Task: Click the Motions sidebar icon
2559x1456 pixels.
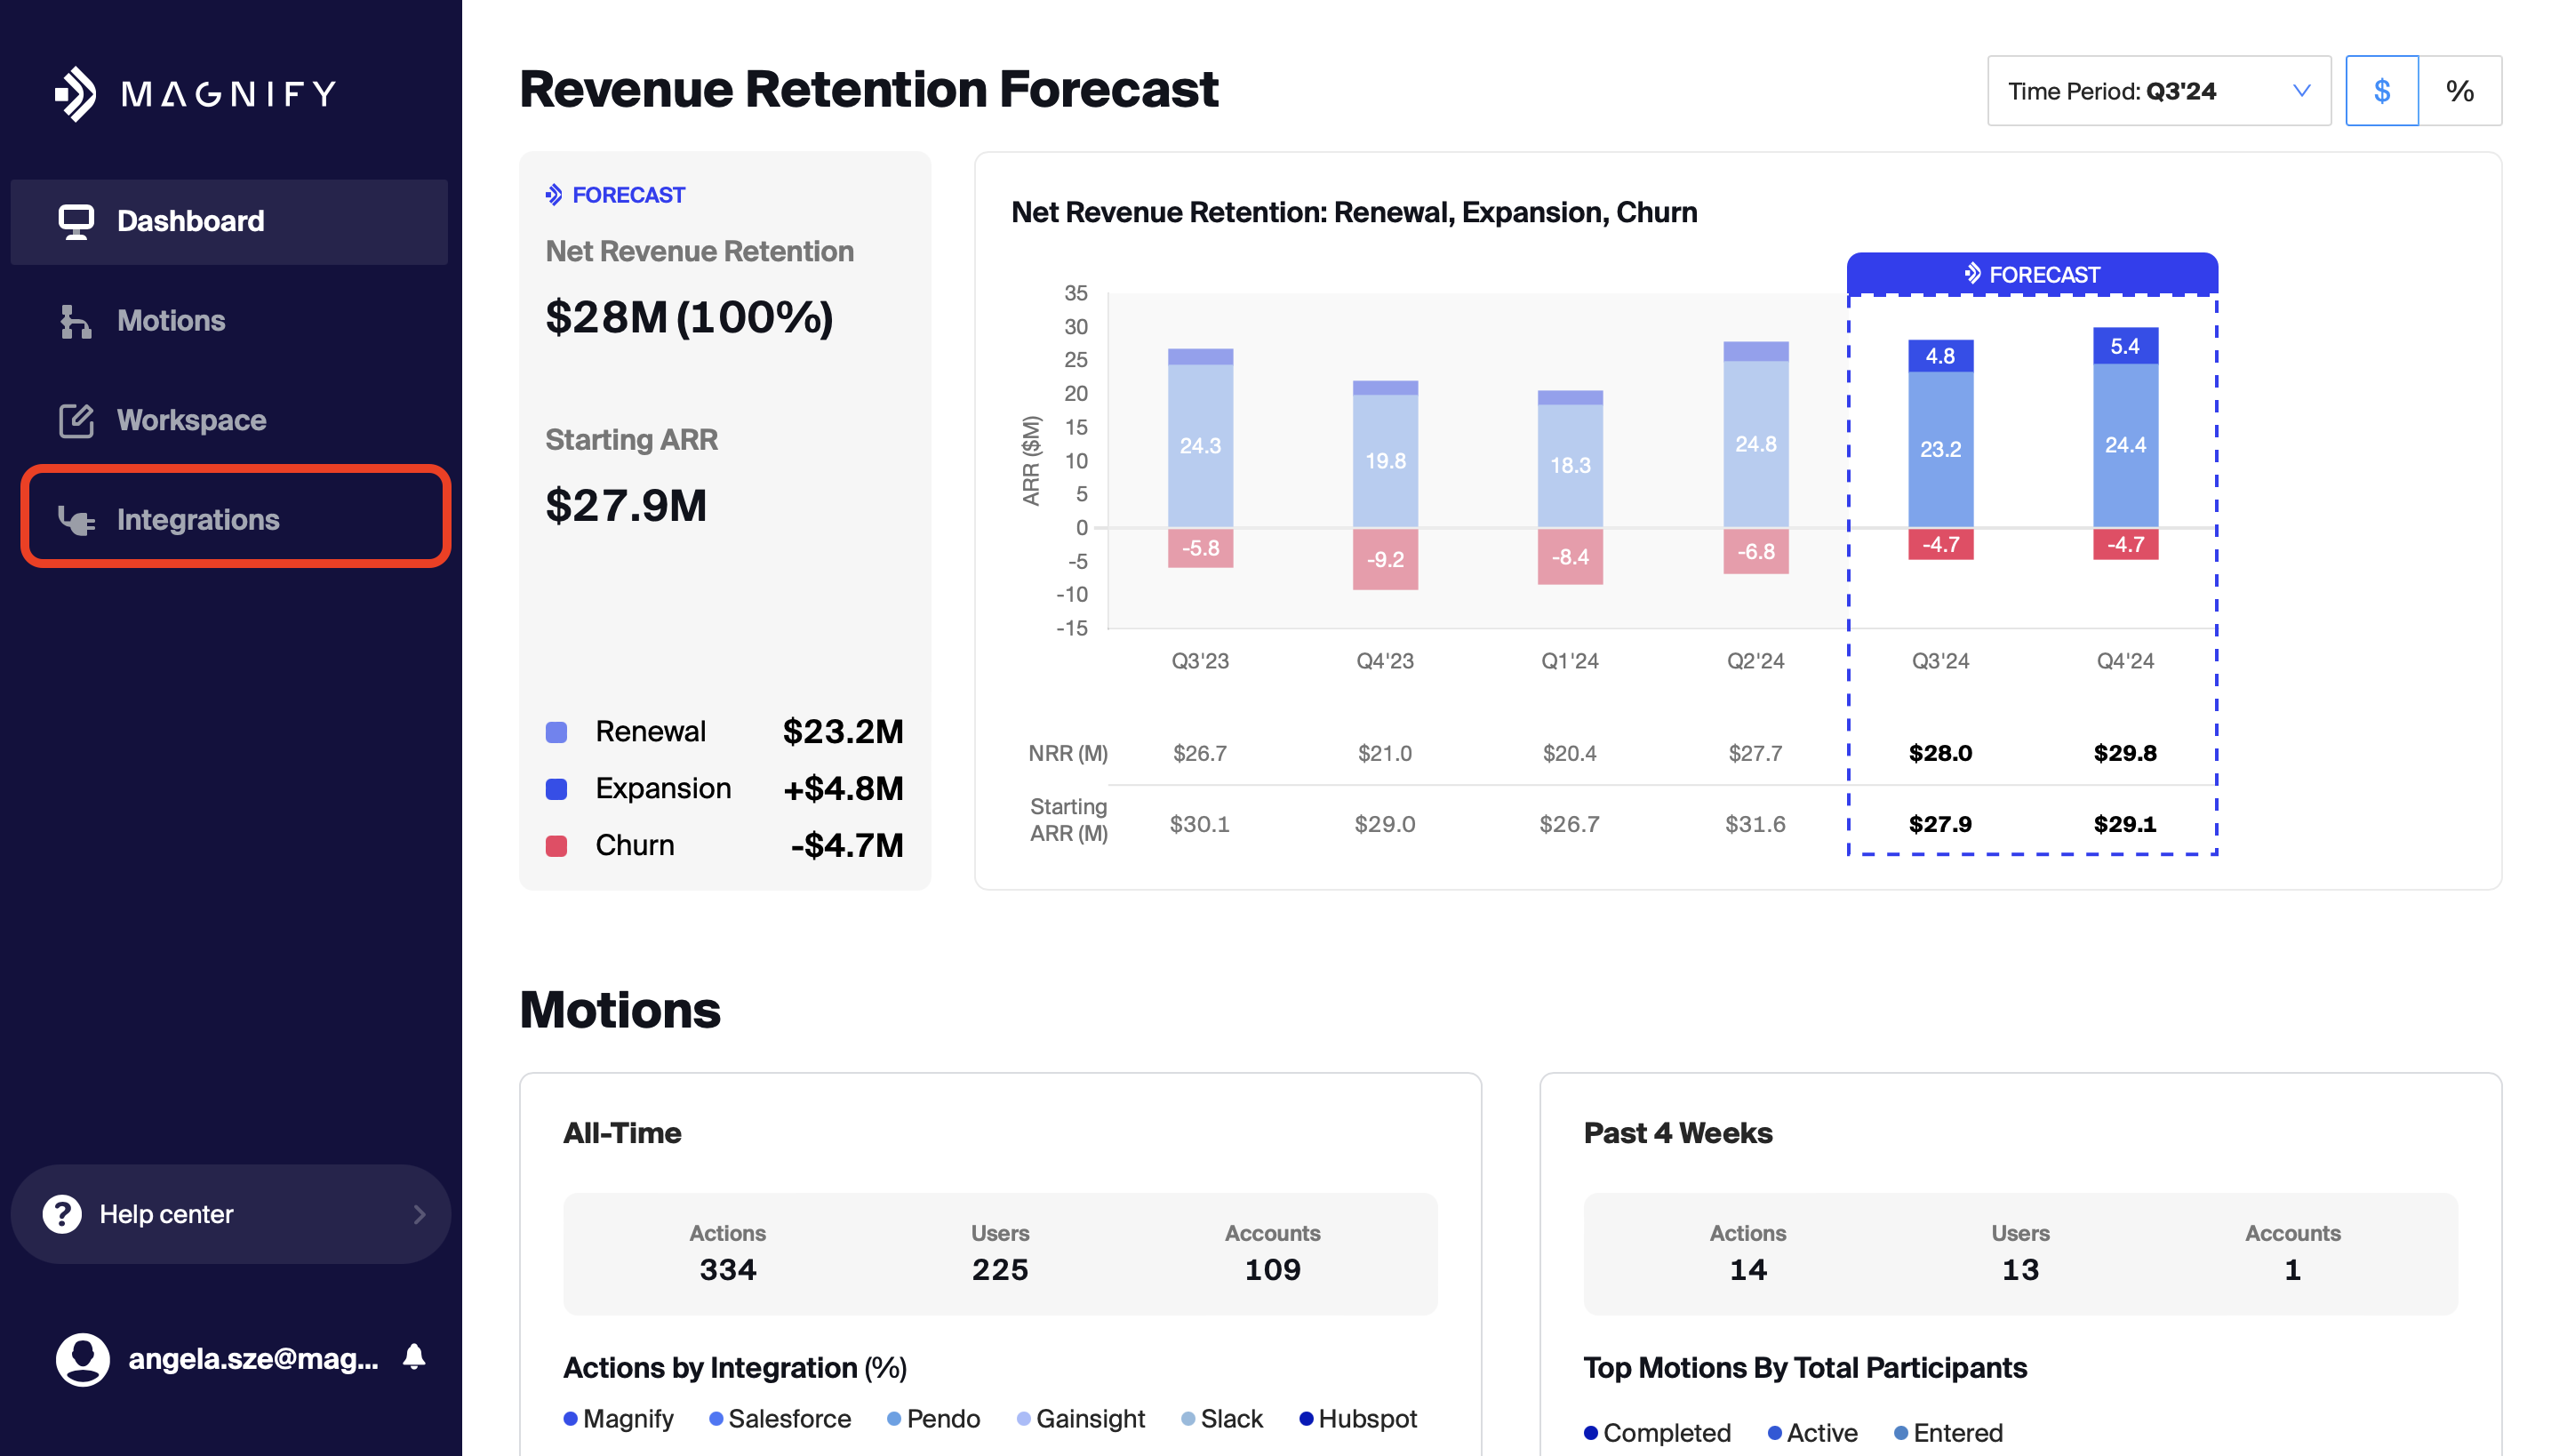Action: [76, 321]
